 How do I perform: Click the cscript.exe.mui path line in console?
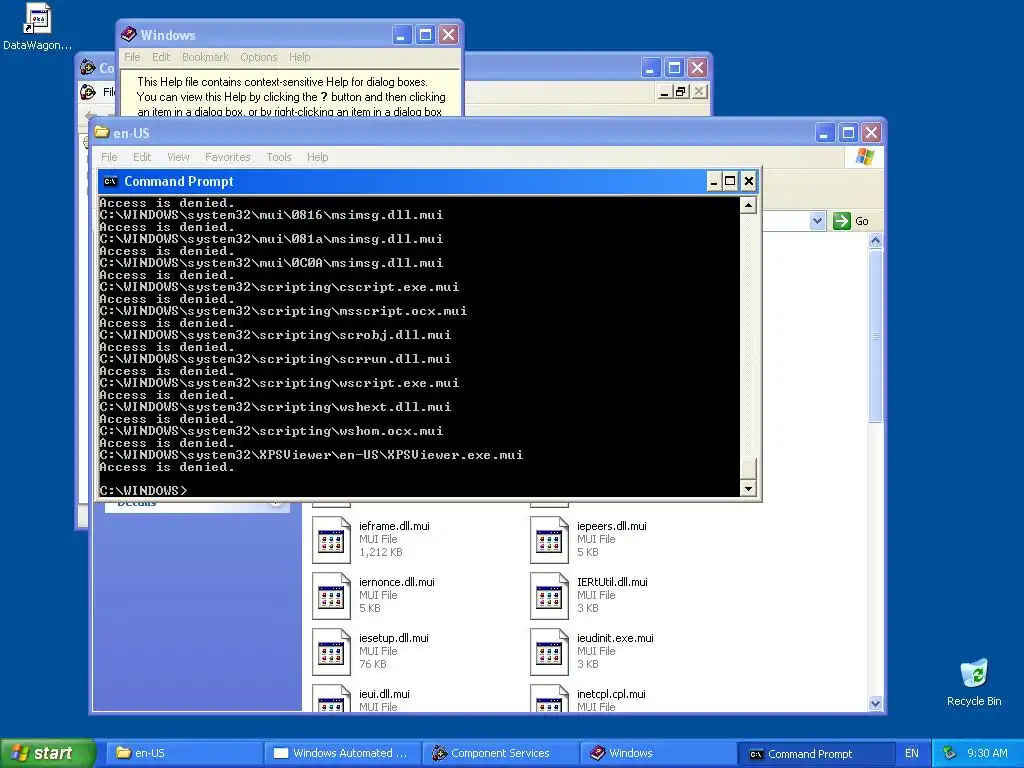[x=279, y=287]
